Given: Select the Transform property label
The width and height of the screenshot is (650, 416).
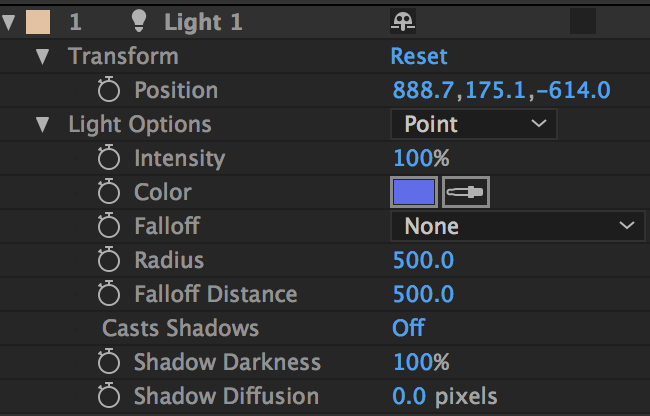Looking at the screenshot, I should click(124, 56).
